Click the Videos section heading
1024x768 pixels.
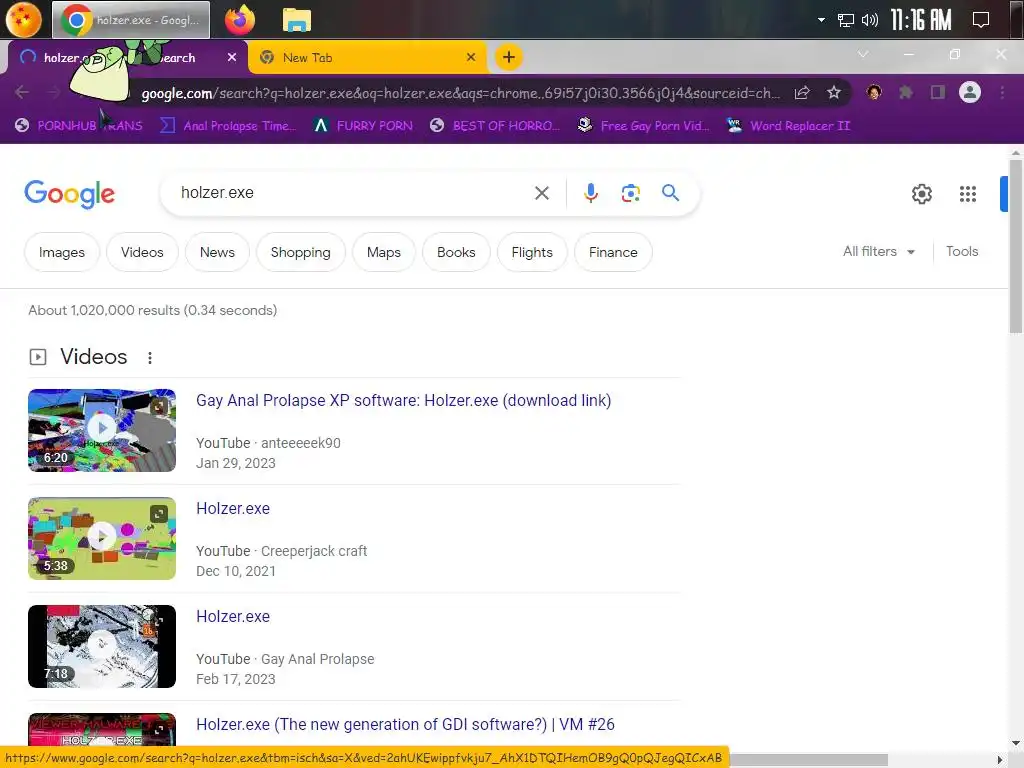pos(93,357)
